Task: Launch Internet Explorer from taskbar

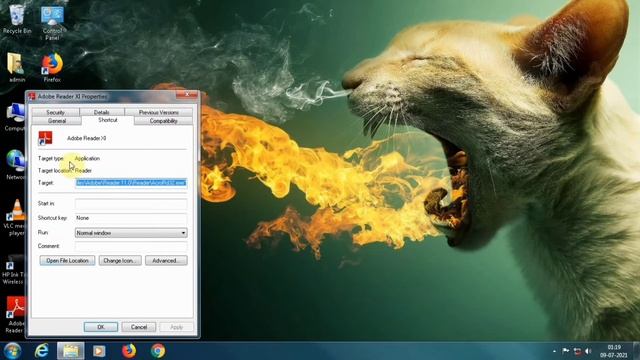Action: (42, 351)
